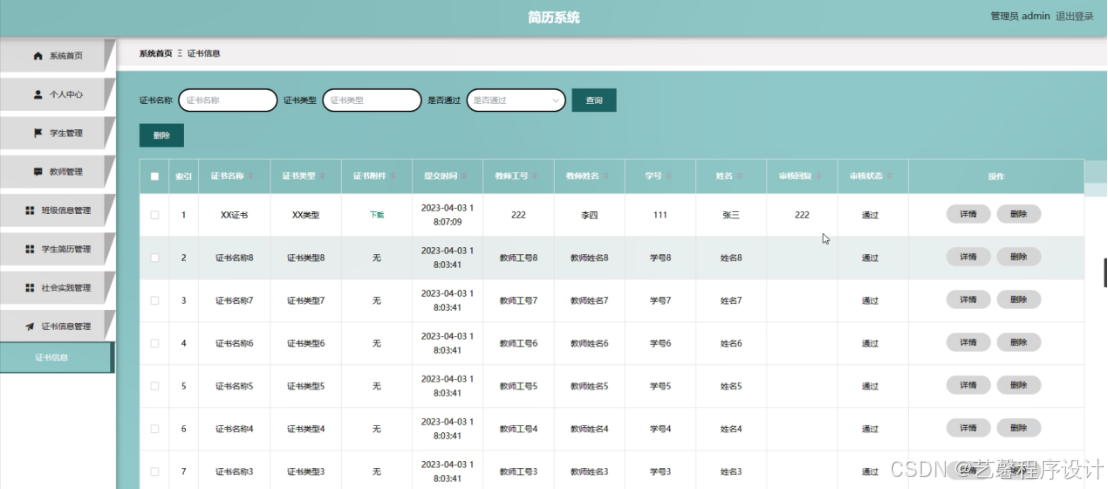Toggle the select-all checkbox in table header

pos(155,177)
